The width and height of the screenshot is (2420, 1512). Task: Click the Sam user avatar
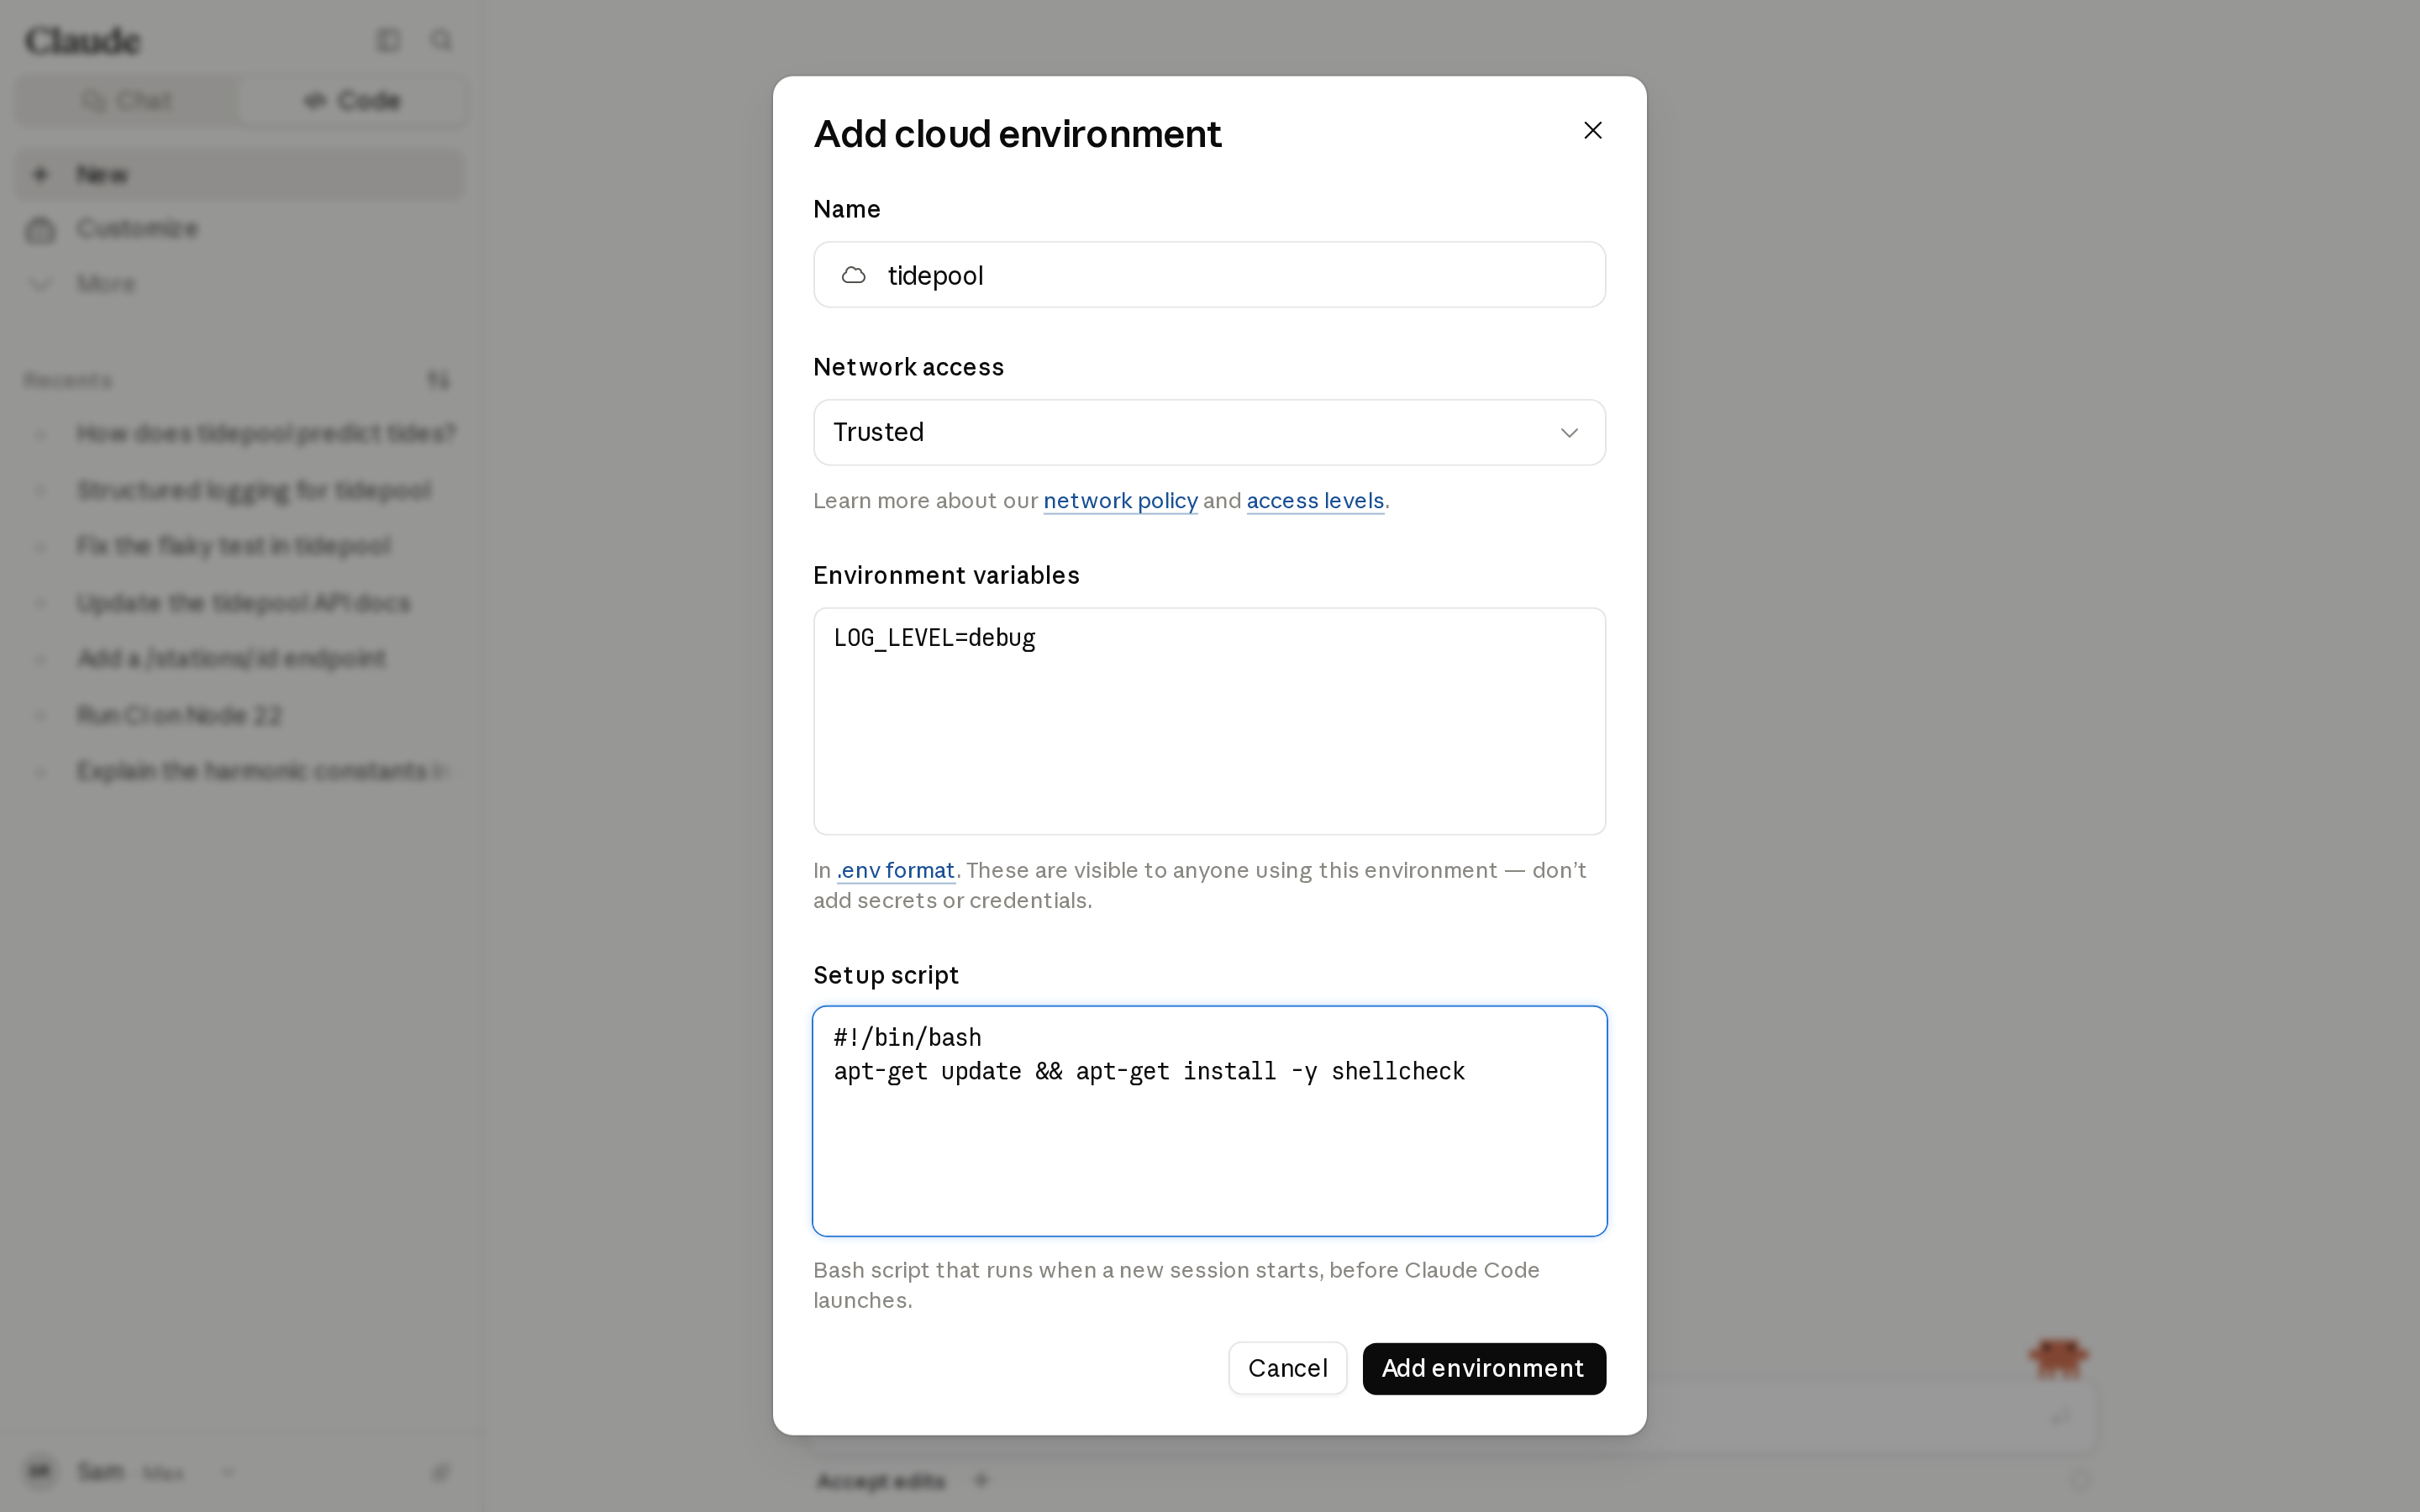[39, 1471]
